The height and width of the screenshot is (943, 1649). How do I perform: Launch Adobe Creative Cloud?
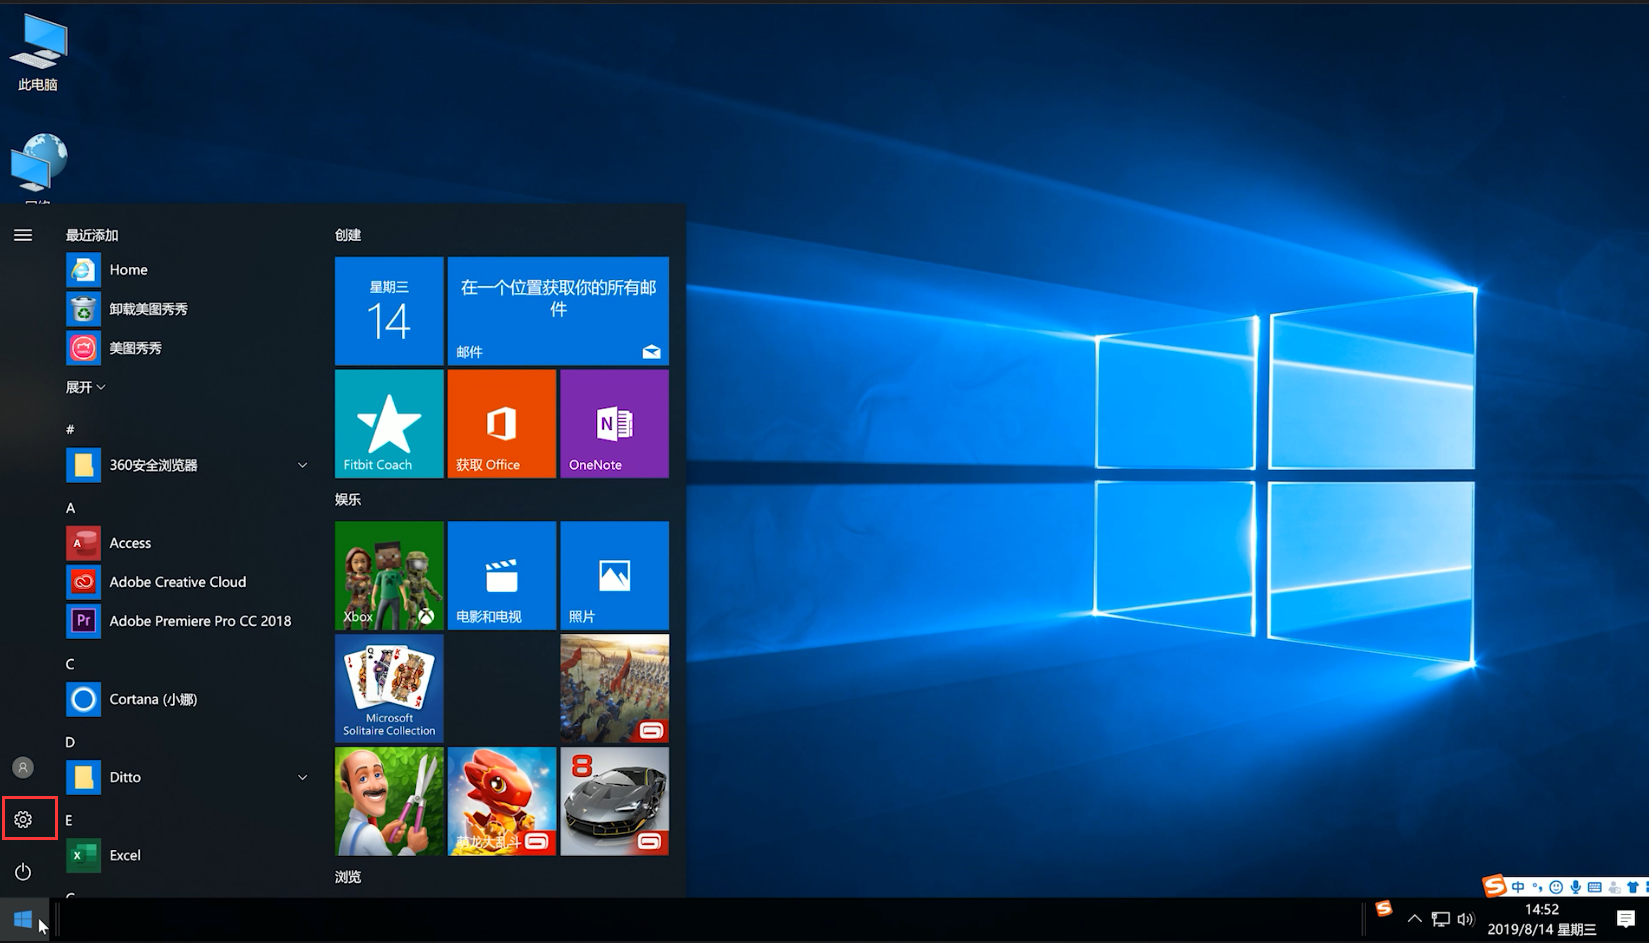(x=187, y=582)
